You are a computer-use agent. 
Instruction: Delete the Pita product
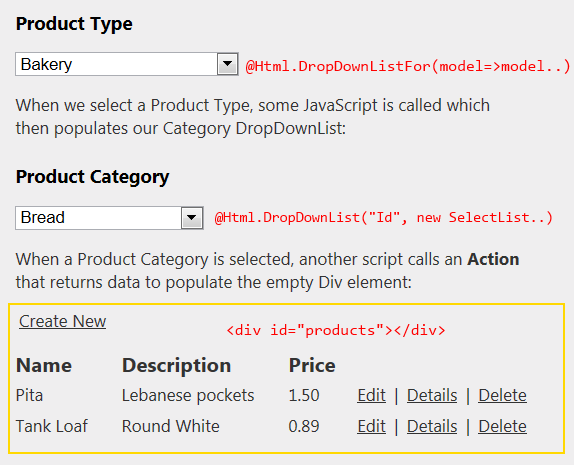(x=502, y=395)
